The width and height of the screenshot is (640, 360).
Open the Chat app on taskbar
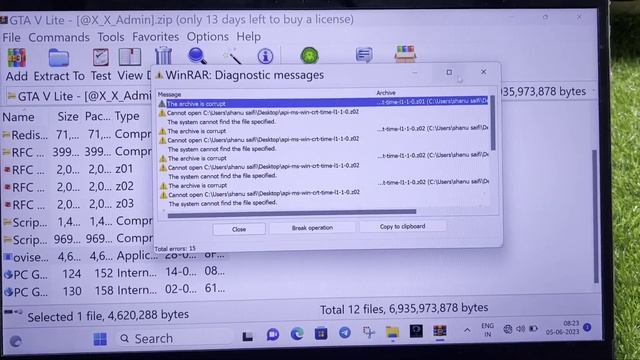click(x=273, y=335)
